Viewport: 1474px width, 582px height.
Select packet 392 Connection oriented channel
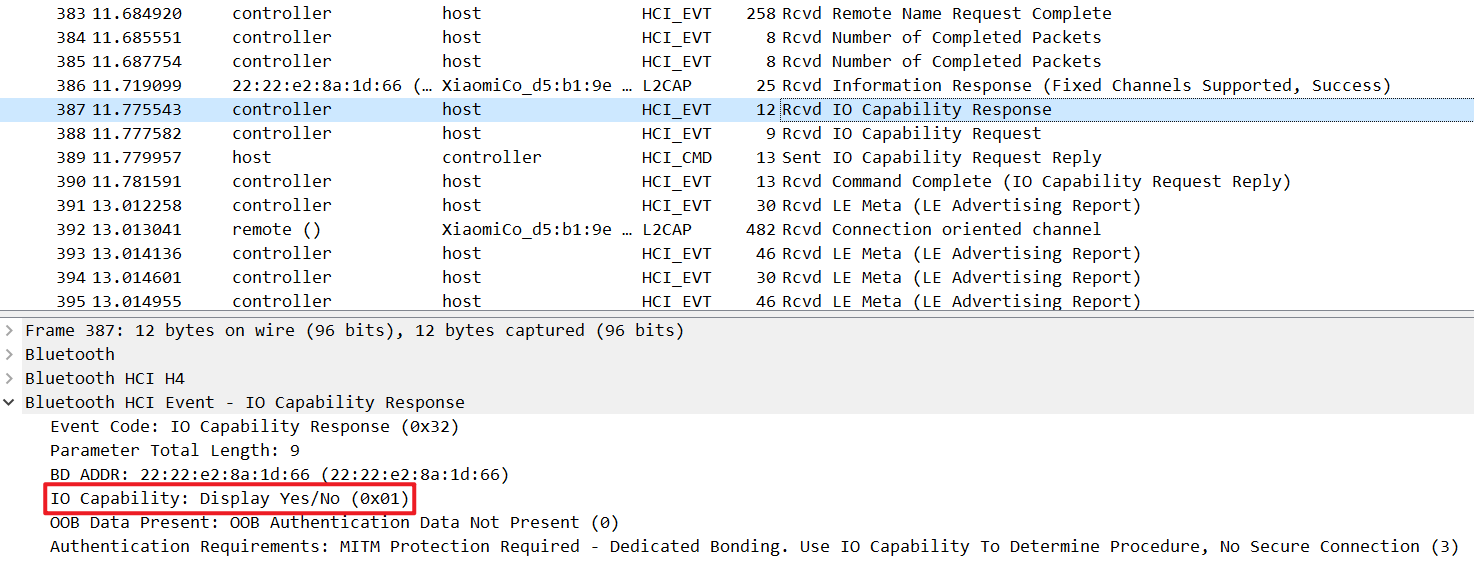pyautogui.click(x=737, y=230)
